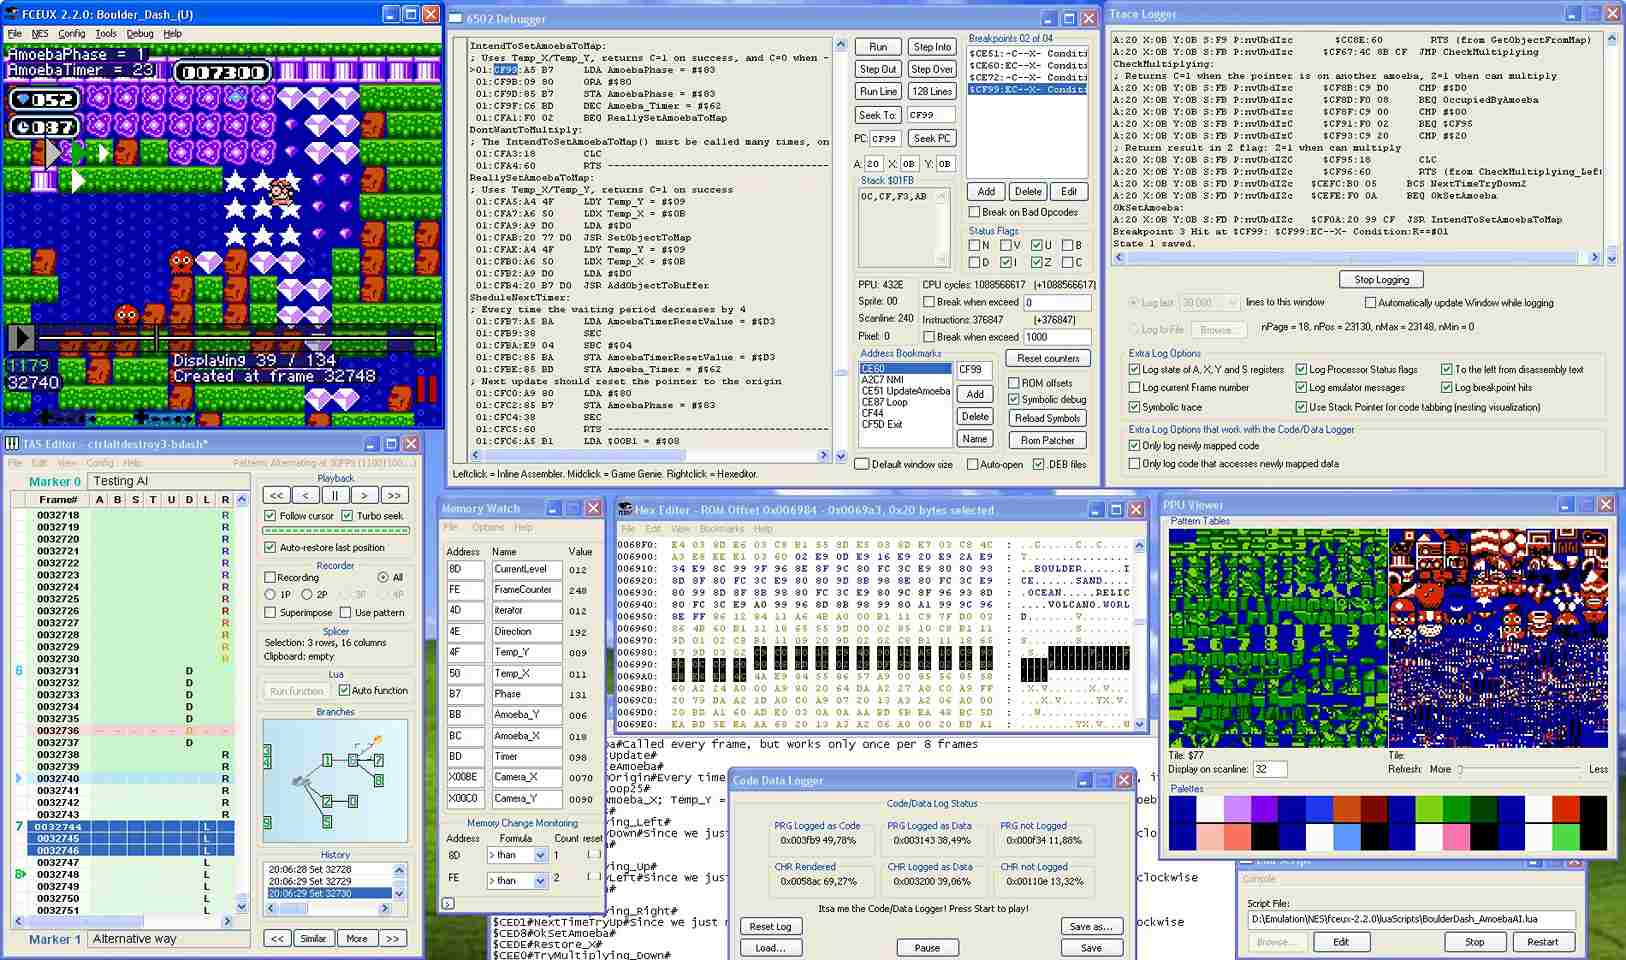Click the Step Into debugger button
The width and height of the screenshot is (1626, 960).
click(x=932, y=47)
